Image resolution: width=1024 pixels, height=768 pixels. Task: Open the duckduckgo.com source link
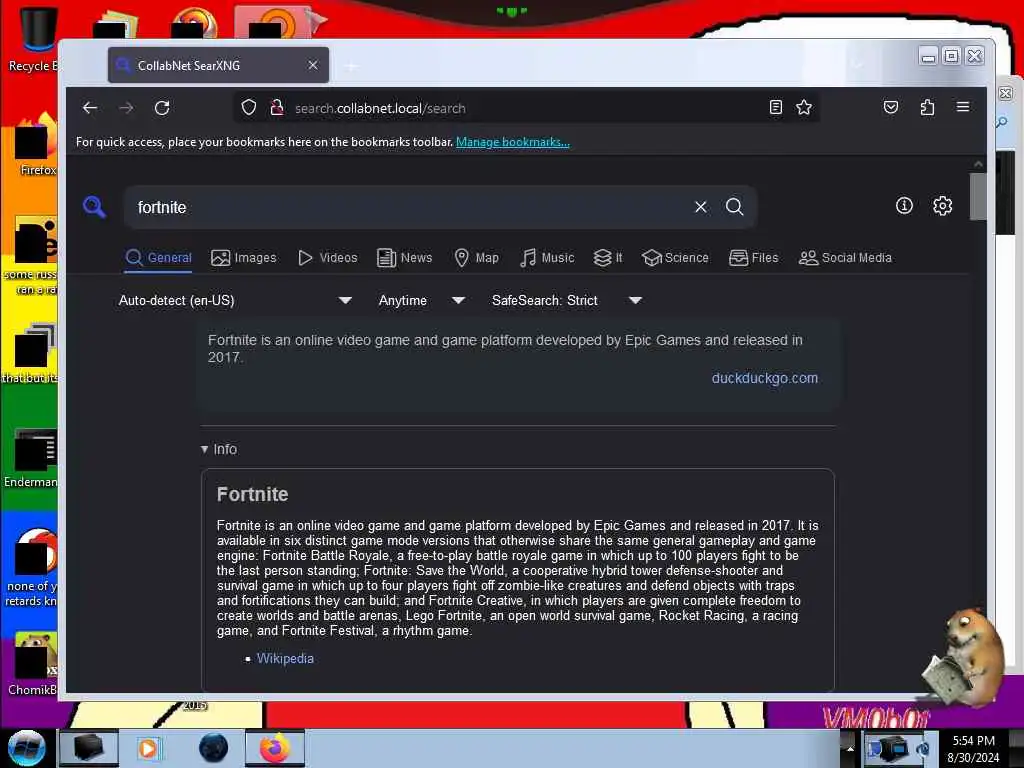(765, 378)
